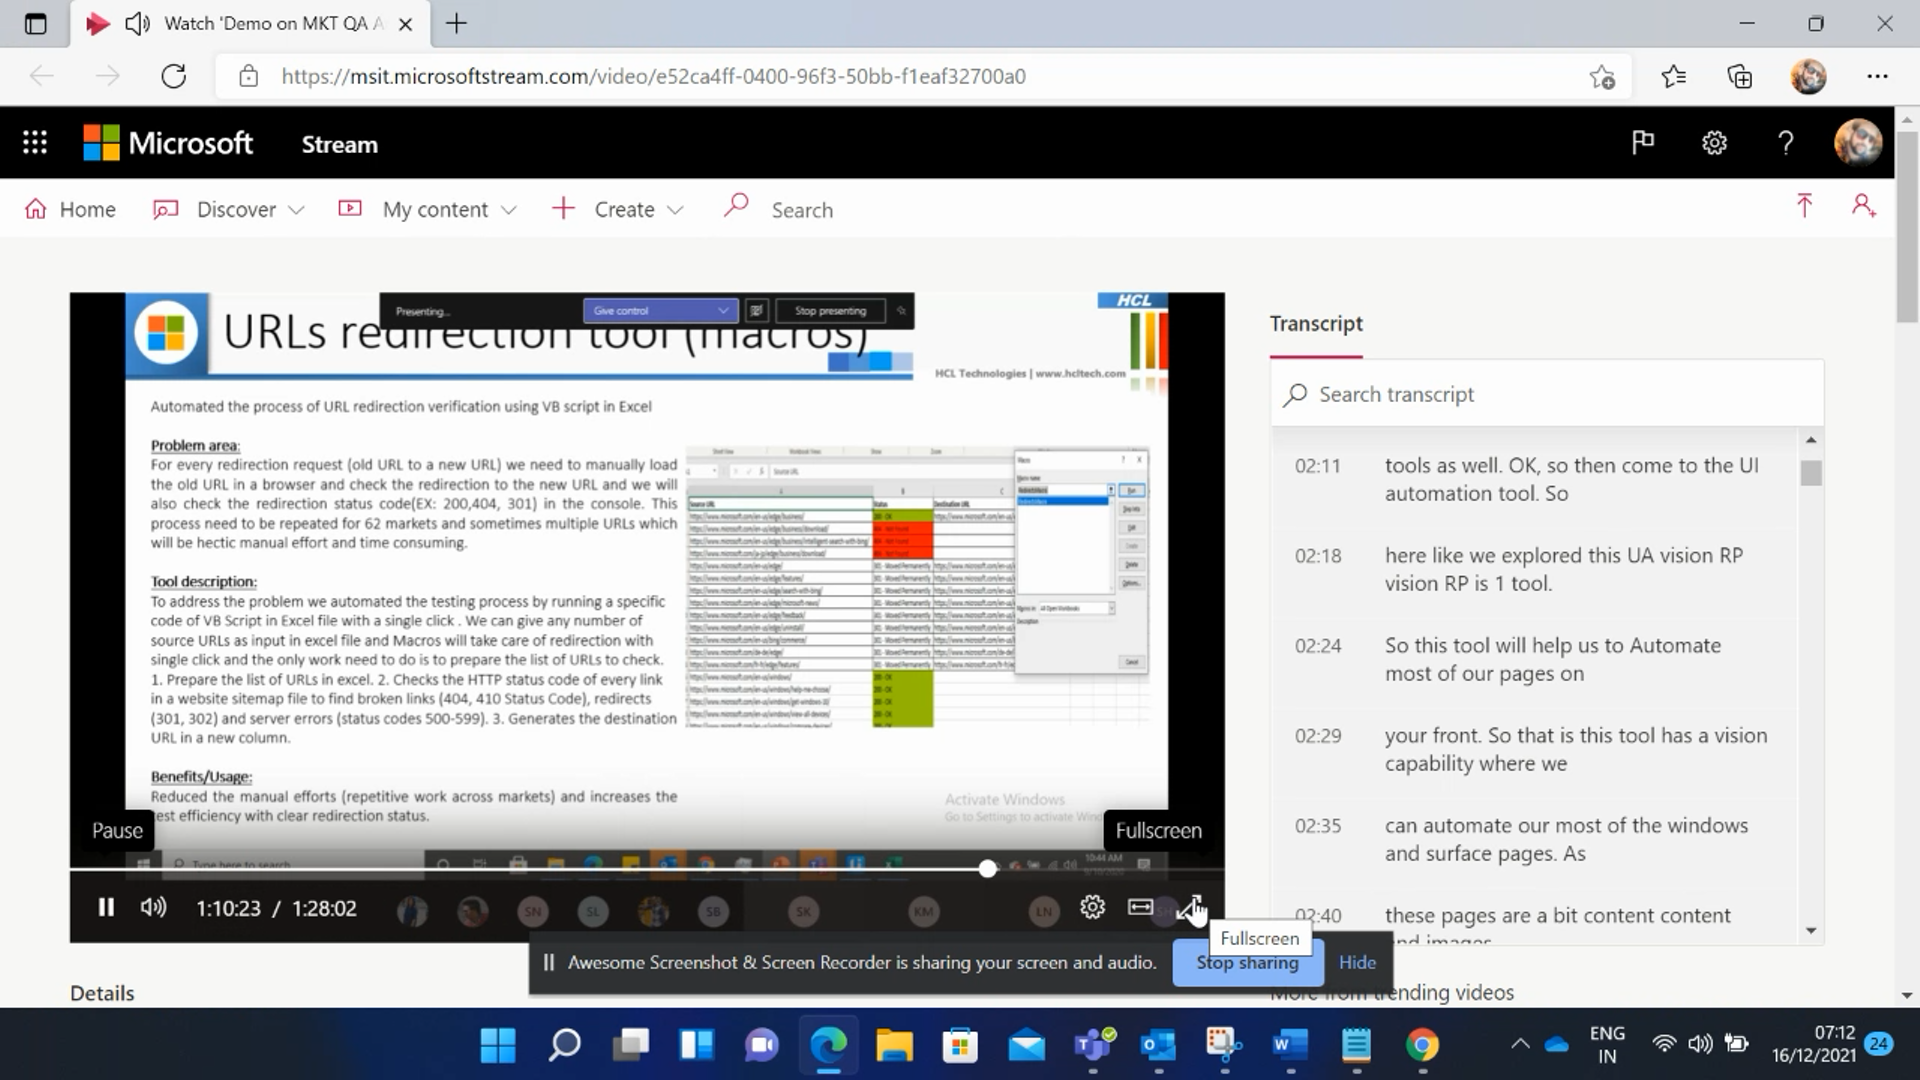Screen dimensions: 1920x1080
Task: Click the transcript scroll up arrow
Action: pyautogui.click(x=1811, y=440)
